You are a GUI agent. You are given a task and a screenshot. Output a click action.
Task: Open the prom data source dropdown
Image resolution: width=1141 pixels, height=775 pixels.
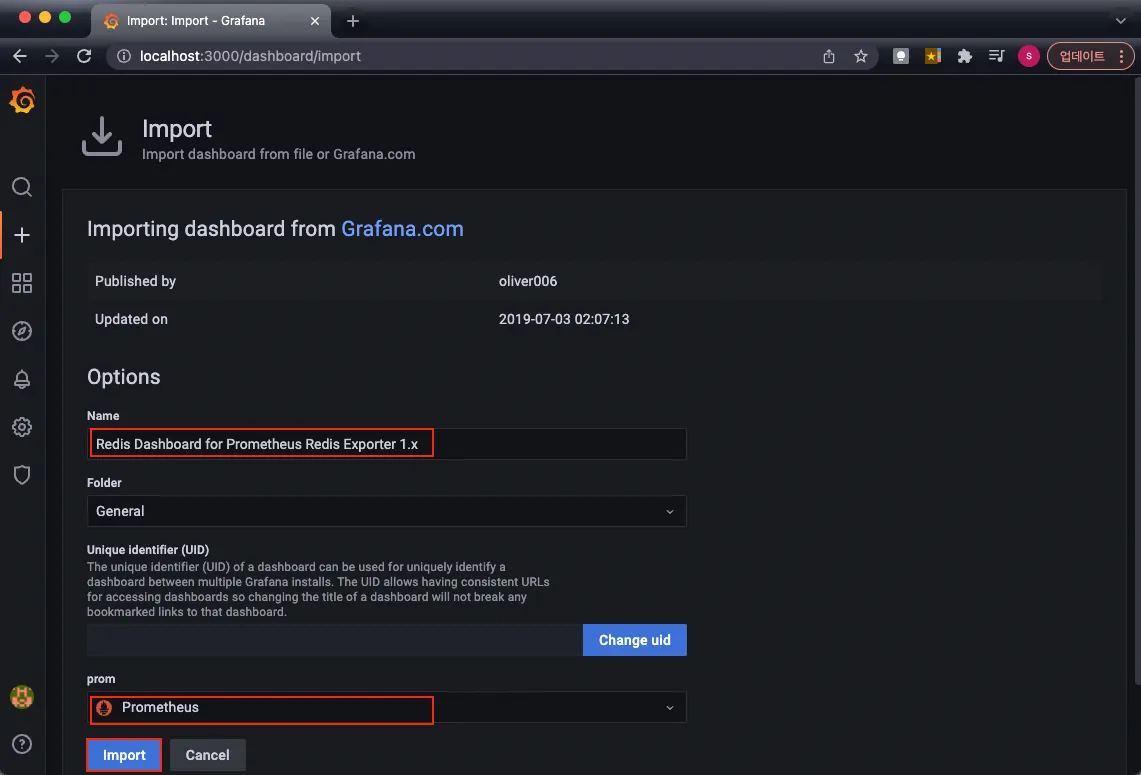pyautogui.click(x=386, y=707)
